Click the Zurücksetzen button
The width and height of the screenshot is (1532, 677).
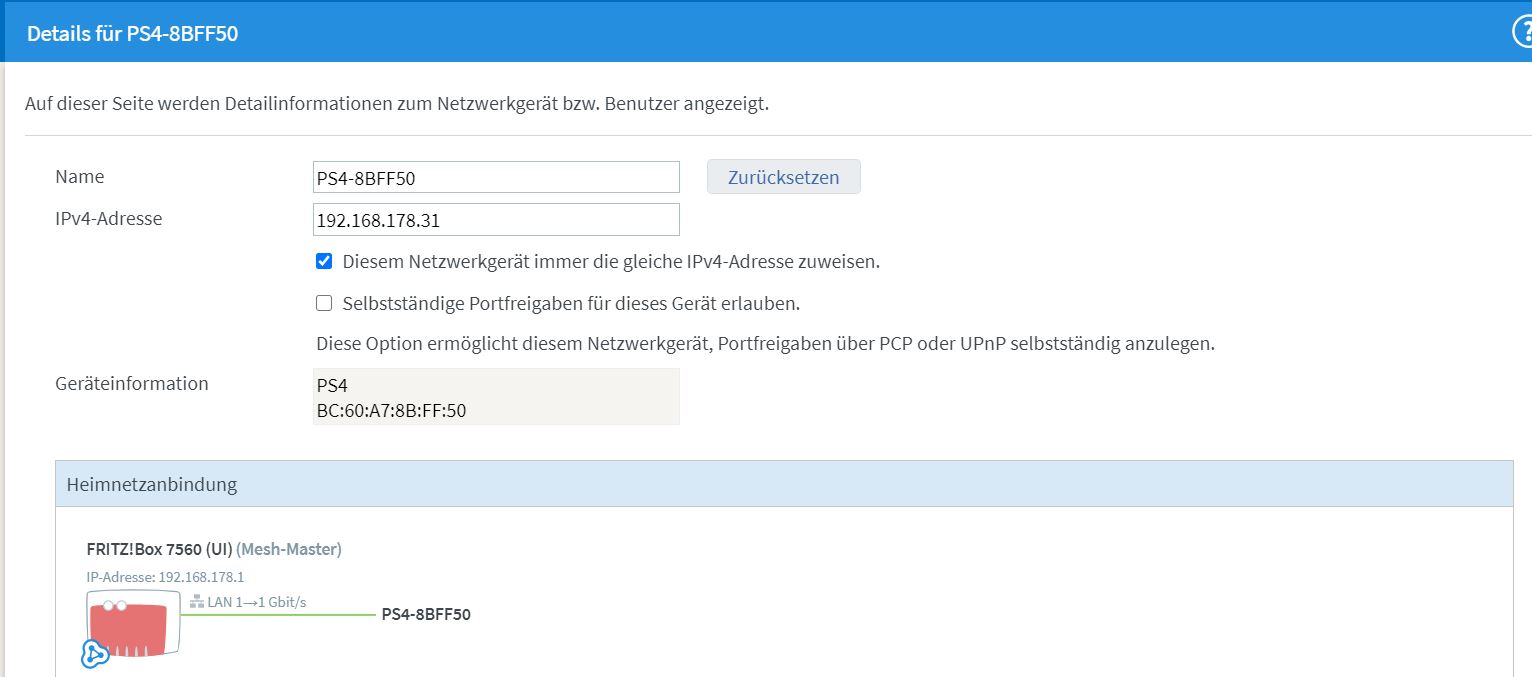(783, 177)
